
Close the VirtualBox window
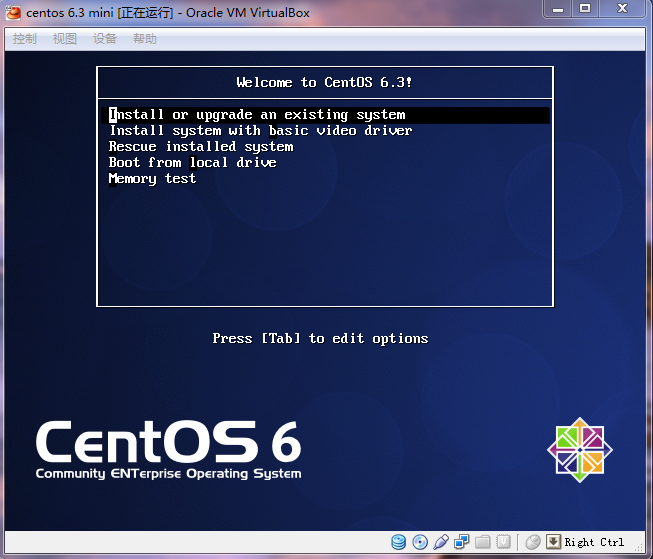pyautogui.click(x=622, y=9)
